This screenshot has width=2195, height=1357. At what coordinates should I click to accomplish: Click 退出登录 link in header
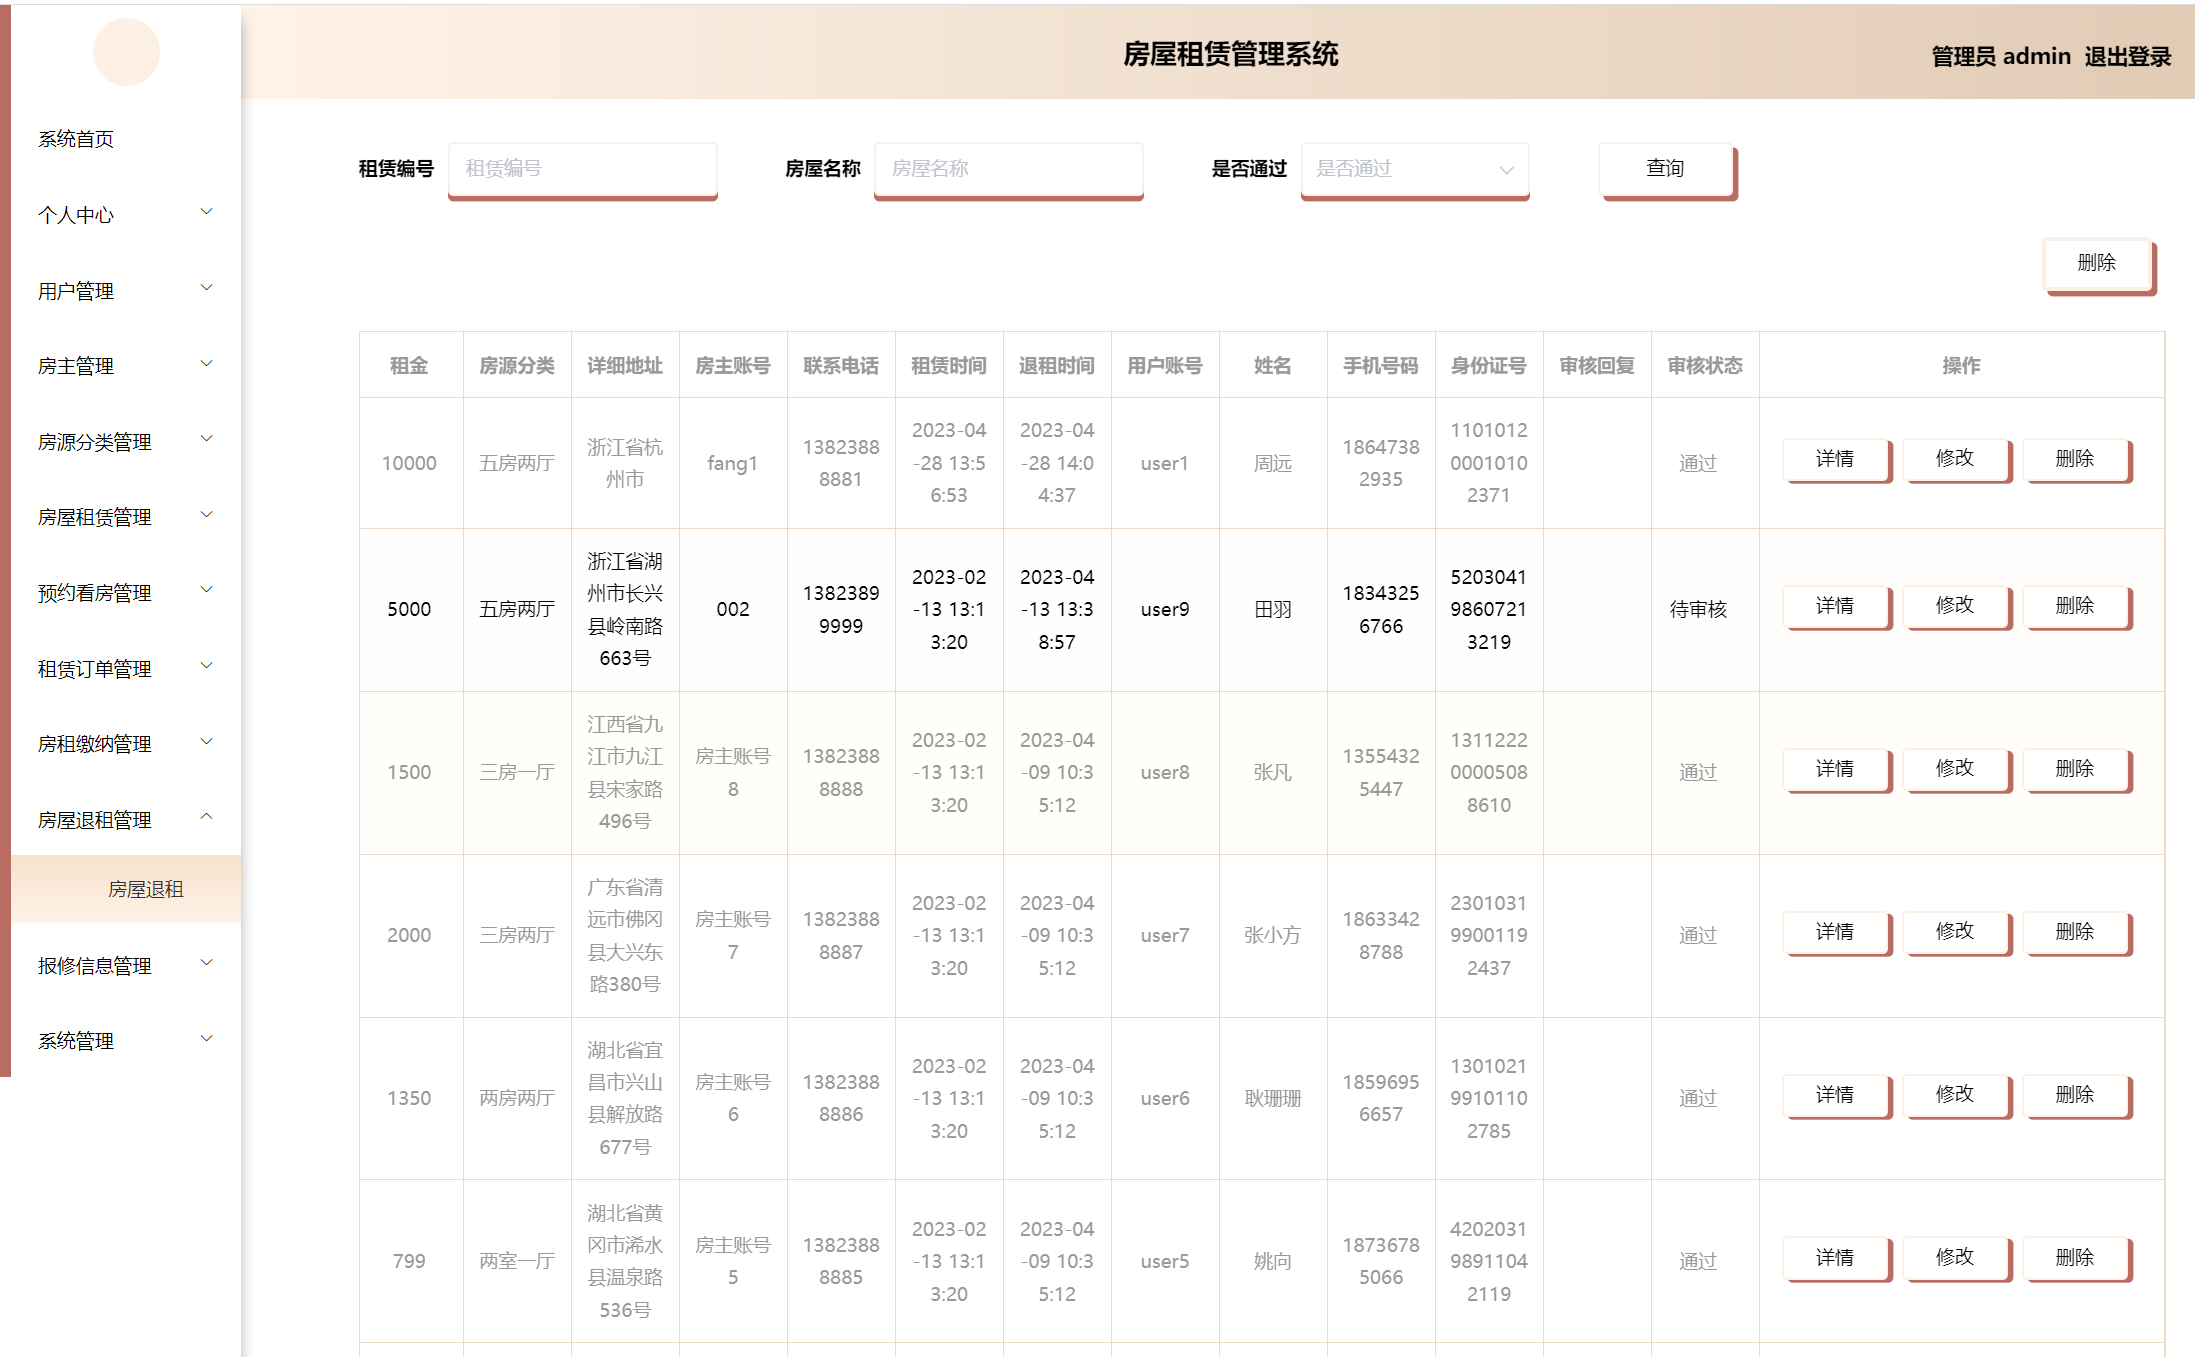pyautogui.click(x=2127, y=57)
